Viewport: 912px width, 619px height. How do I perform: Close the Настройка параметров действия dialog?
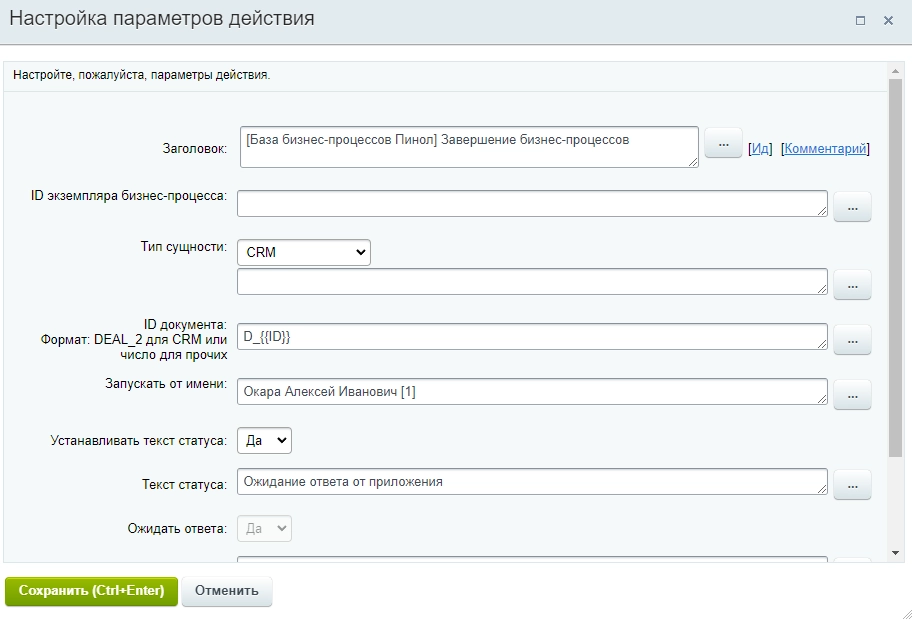click(888, 20)
